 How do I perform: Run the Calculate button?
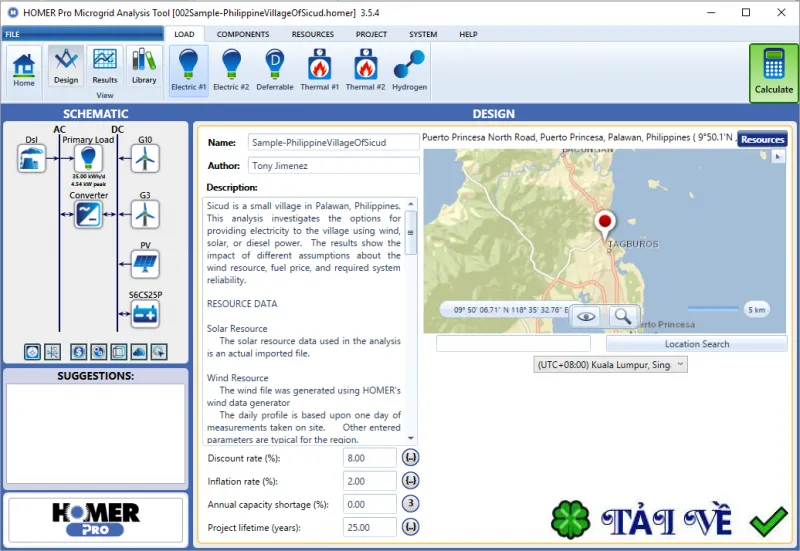[773, 73]
